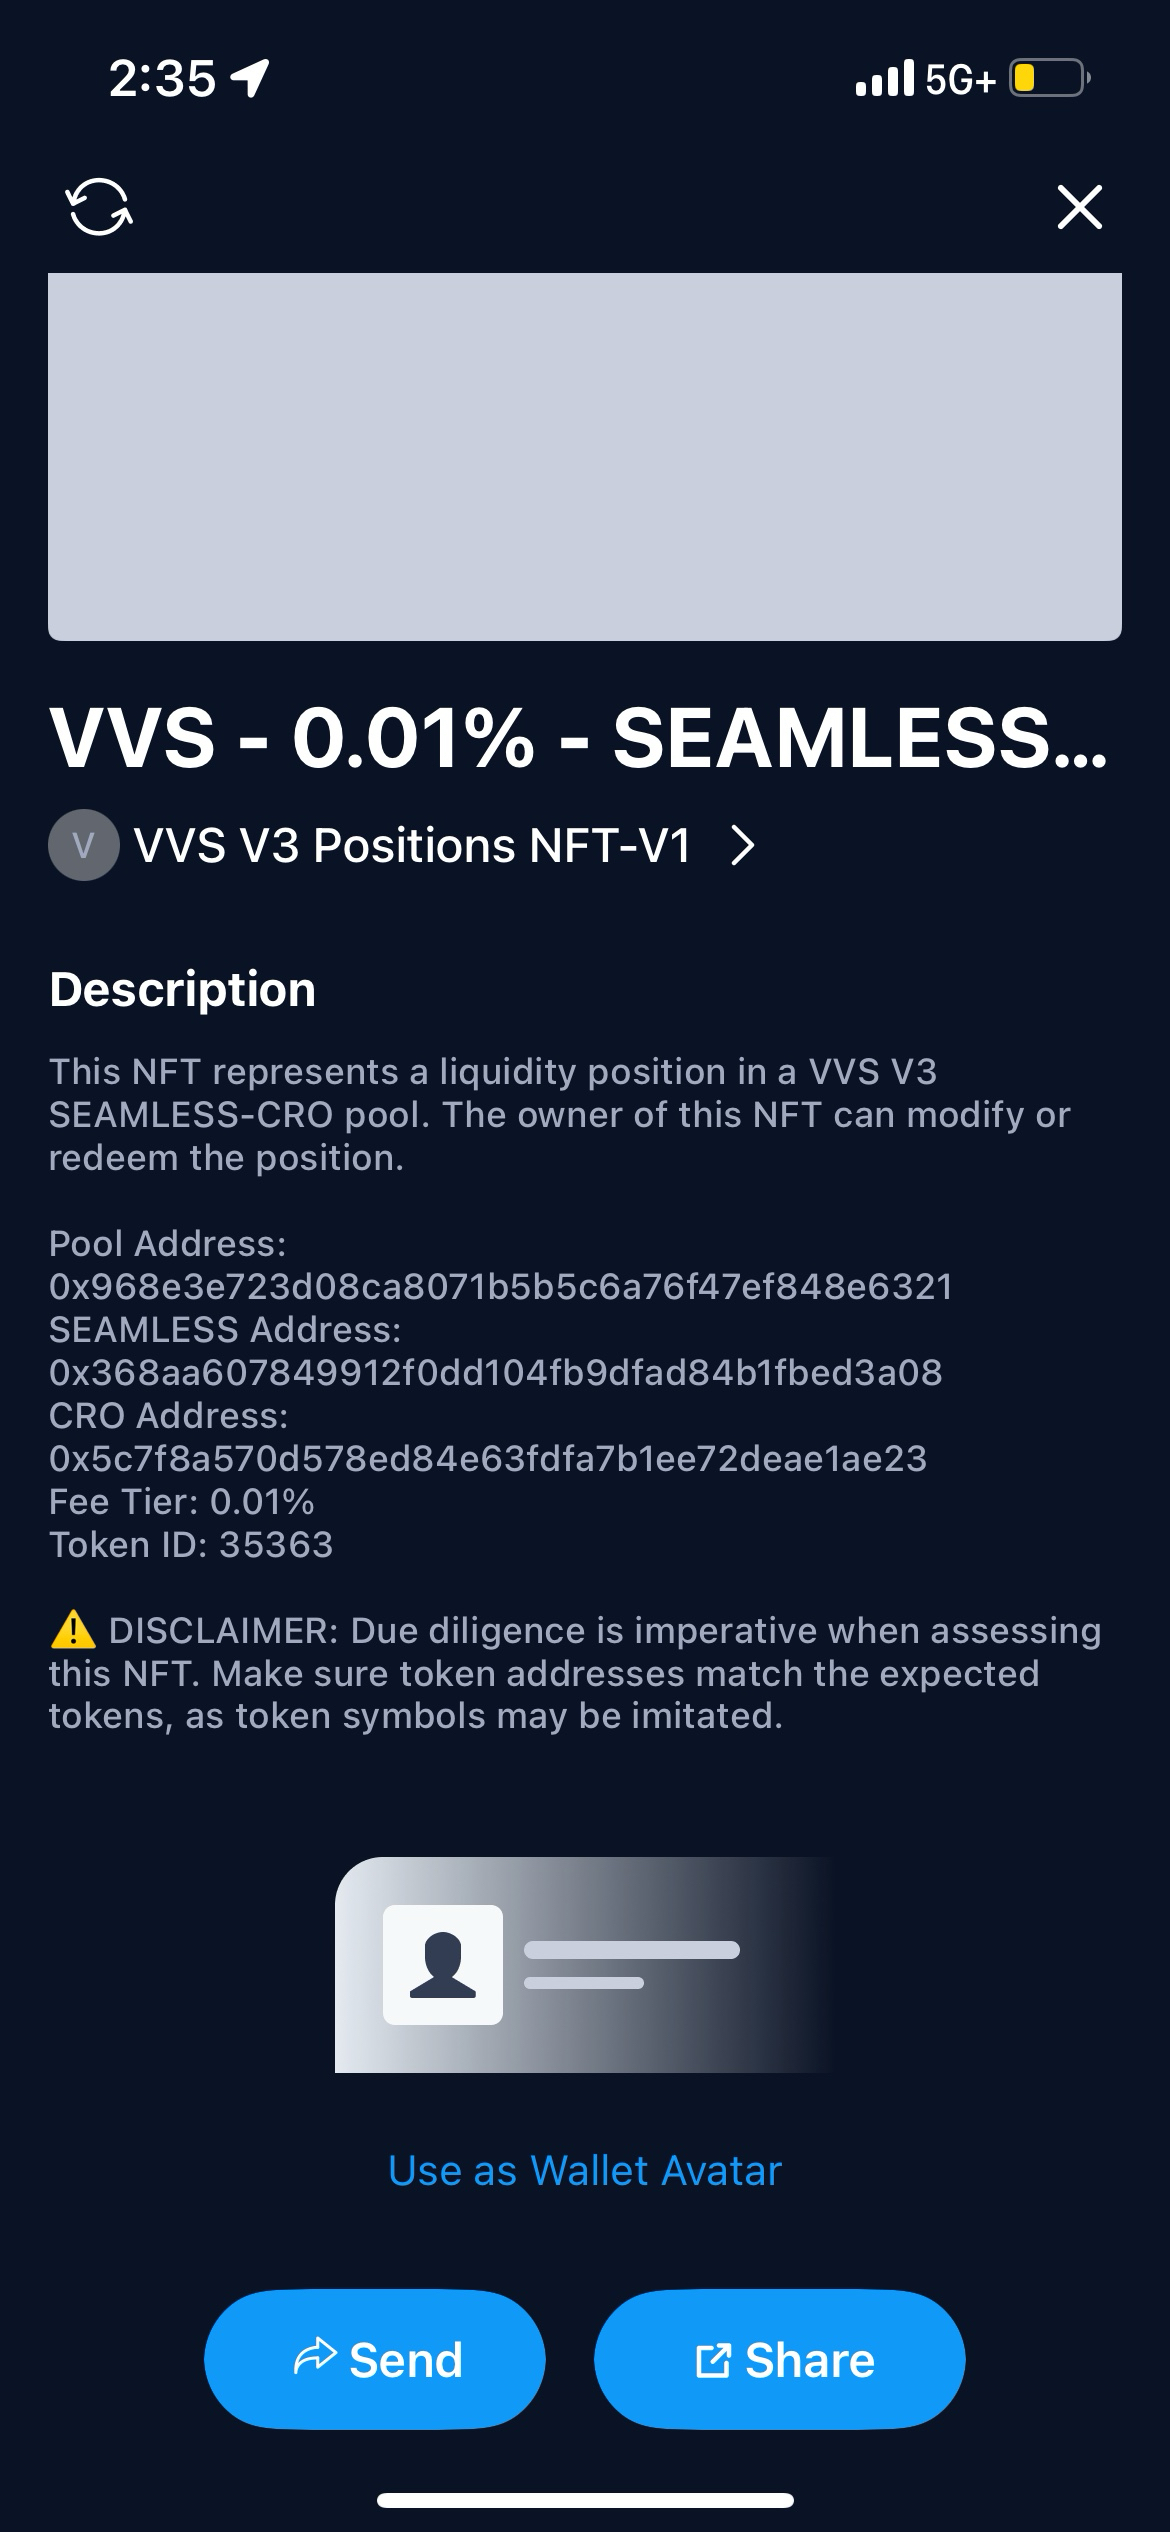Tap the CRO Address hash
Image resolution: width=1170 pixels, height=2532 pixels.
click(x=488, y=1459)
